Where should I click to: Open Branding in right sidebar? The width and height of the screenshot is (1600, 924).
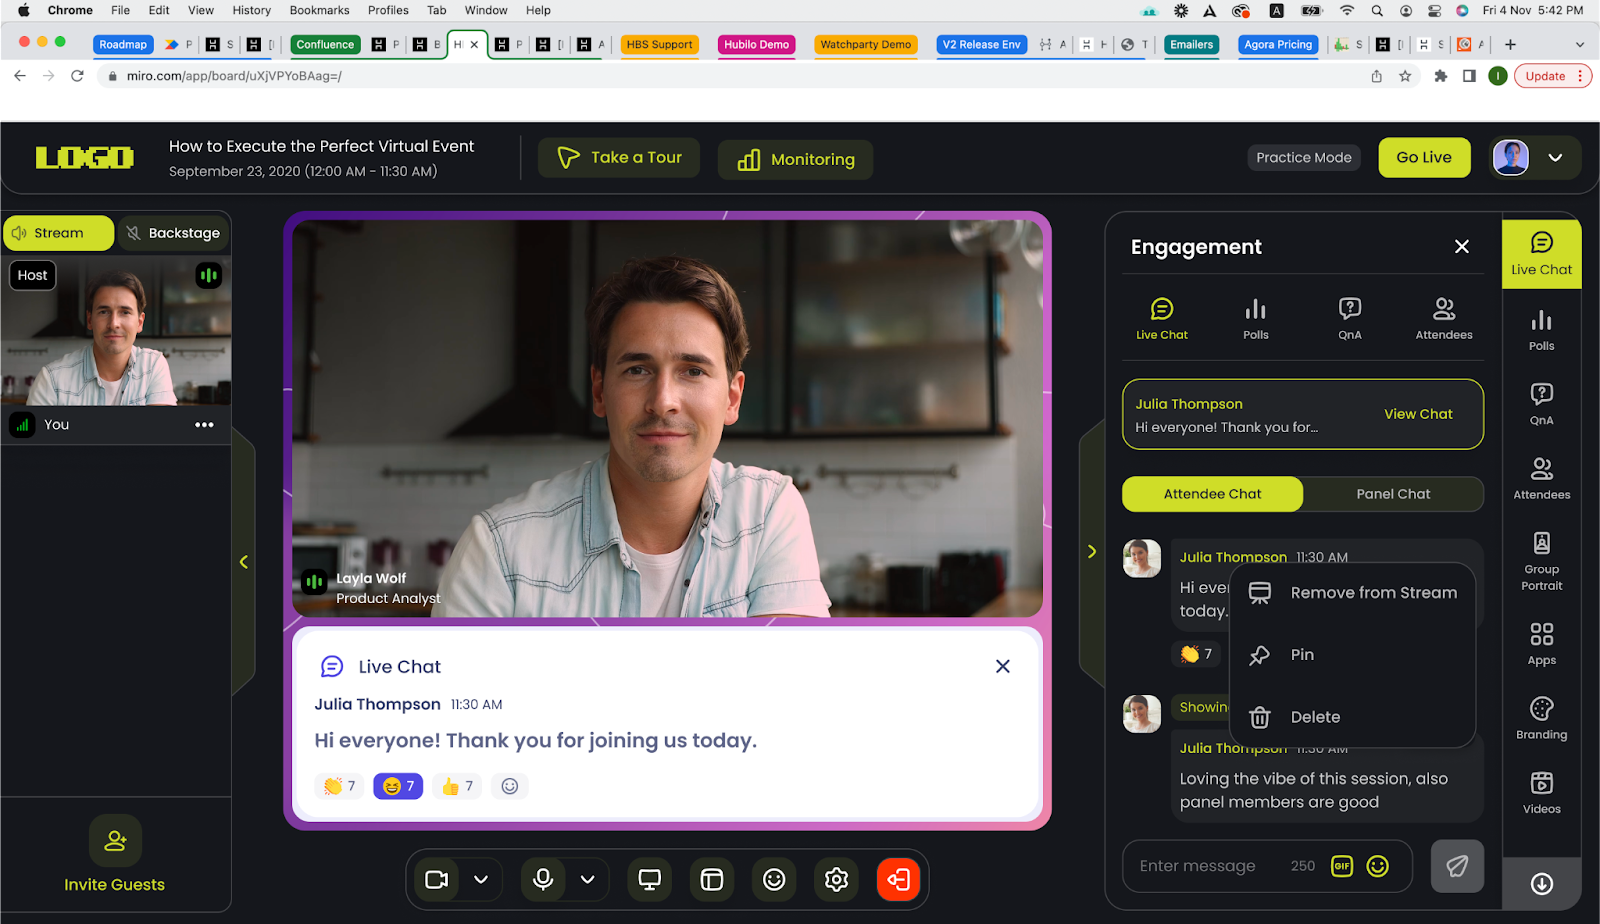[x=1541, y=718]
